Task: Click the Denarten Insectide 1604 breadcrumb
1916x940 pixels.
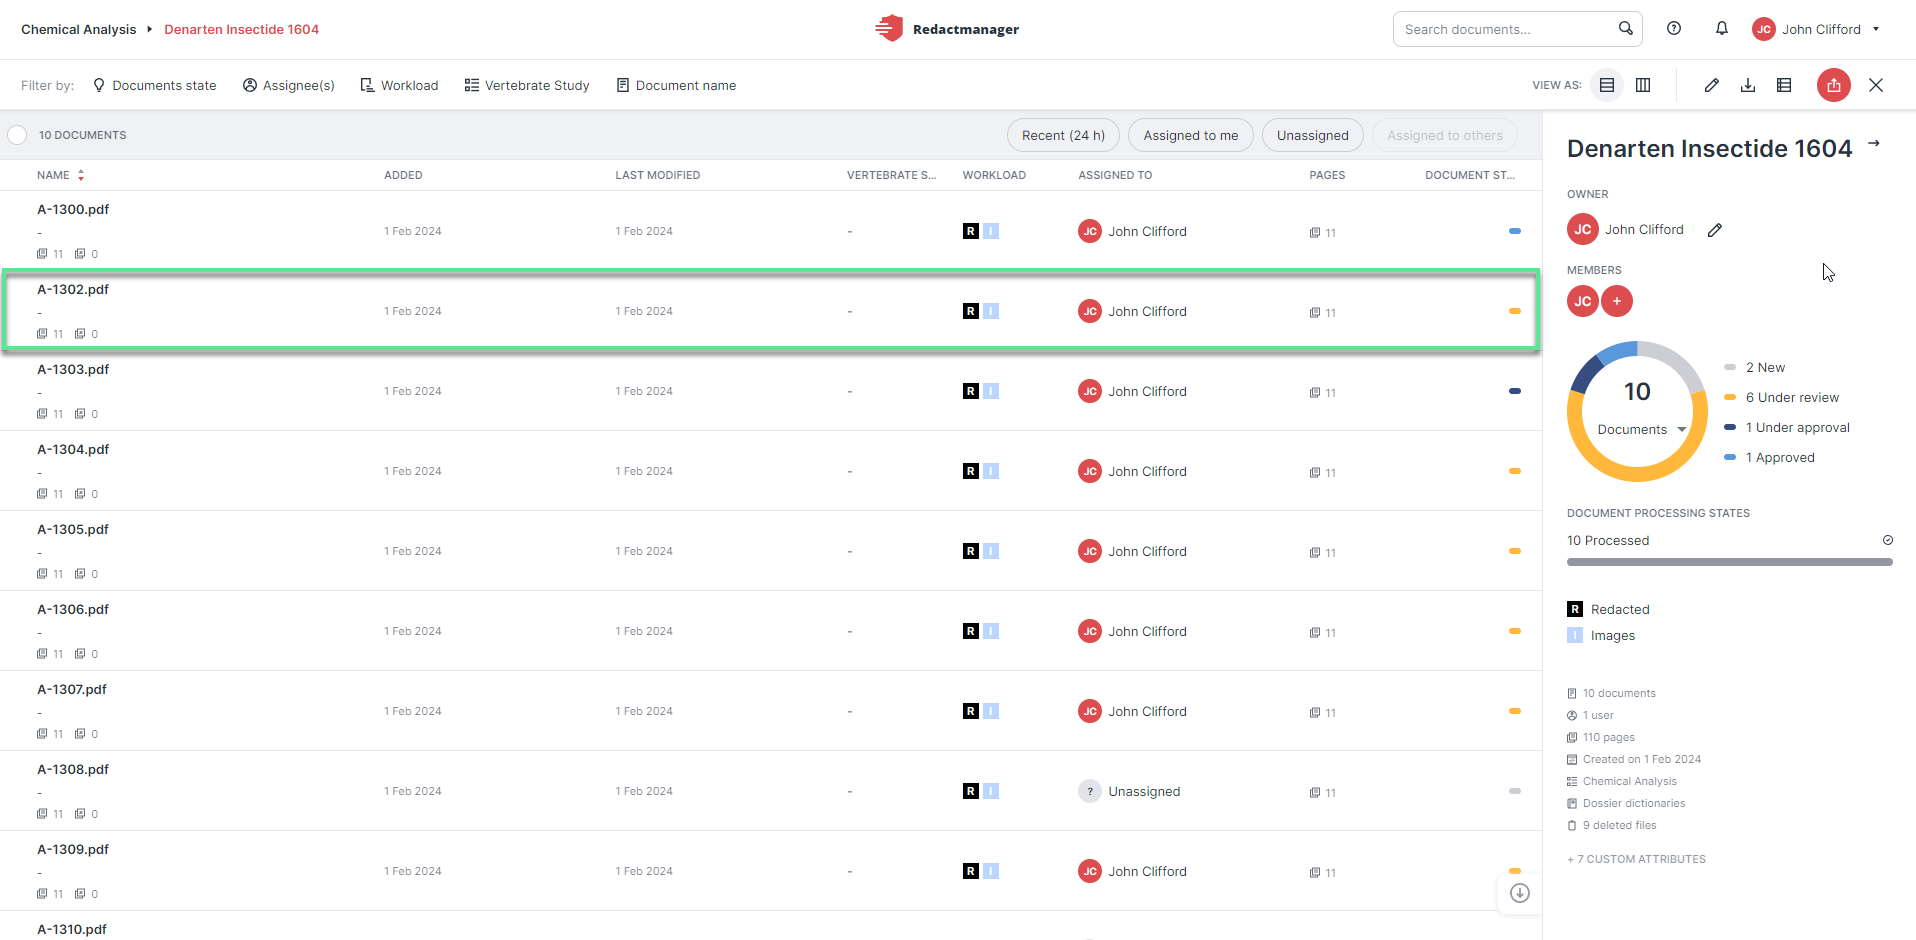Action: pyautogui.click(x=242, y=29)
